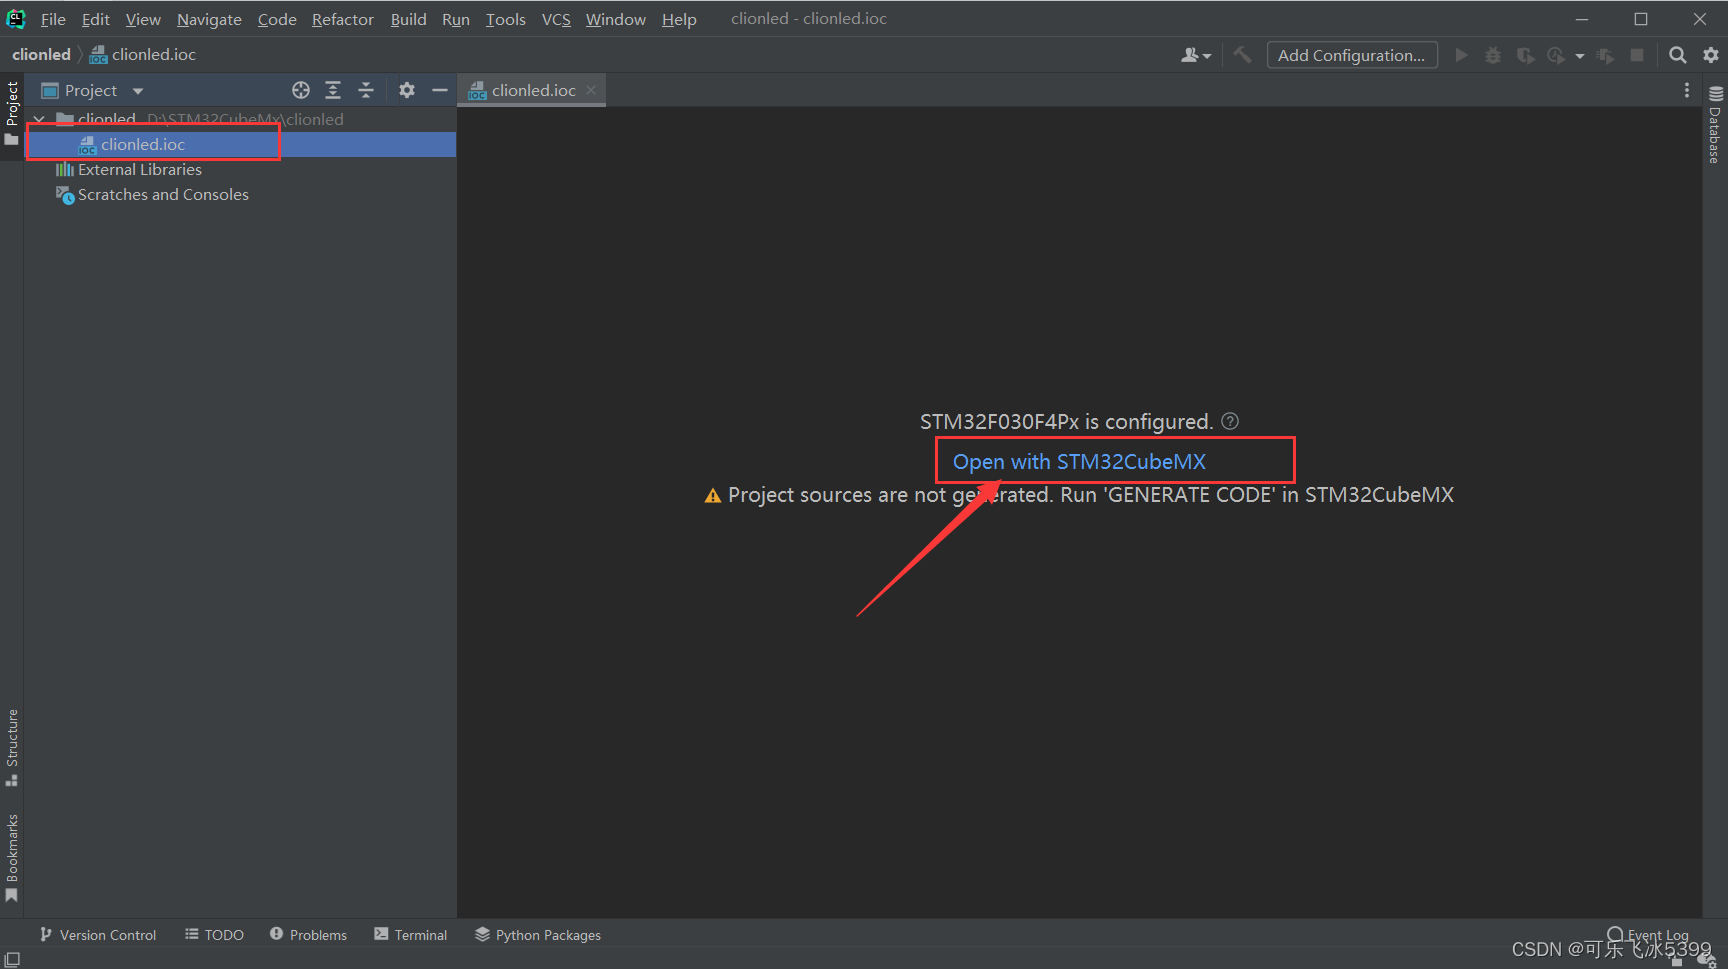Viewport: 1728px width, 969px height.
Task: Click the CLion application logo icon
Action: click(x=16, y=18)
